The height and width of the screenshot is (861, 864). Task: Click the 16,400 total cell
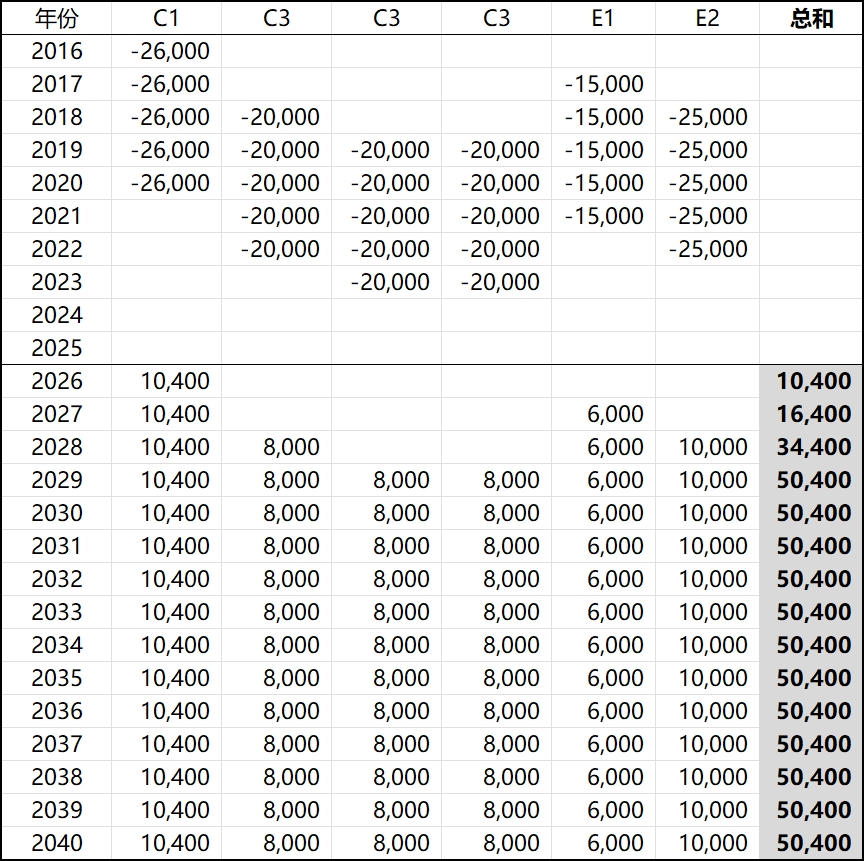(x=813, y=414)
